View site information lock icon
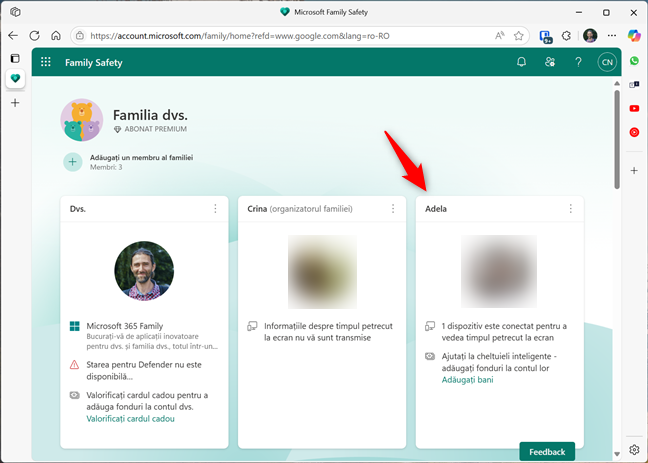The height and width of the screenshot is (463, 648). point(80,36)
